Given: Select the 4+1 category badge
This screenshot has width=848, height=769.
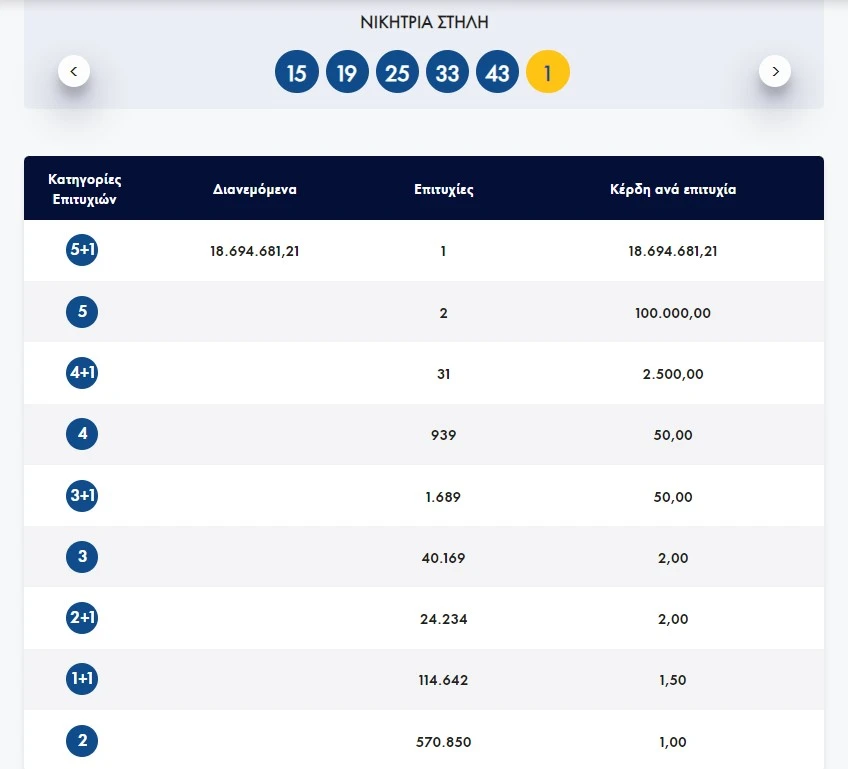Looking at the screenshot, I should [x=82, y=373].
